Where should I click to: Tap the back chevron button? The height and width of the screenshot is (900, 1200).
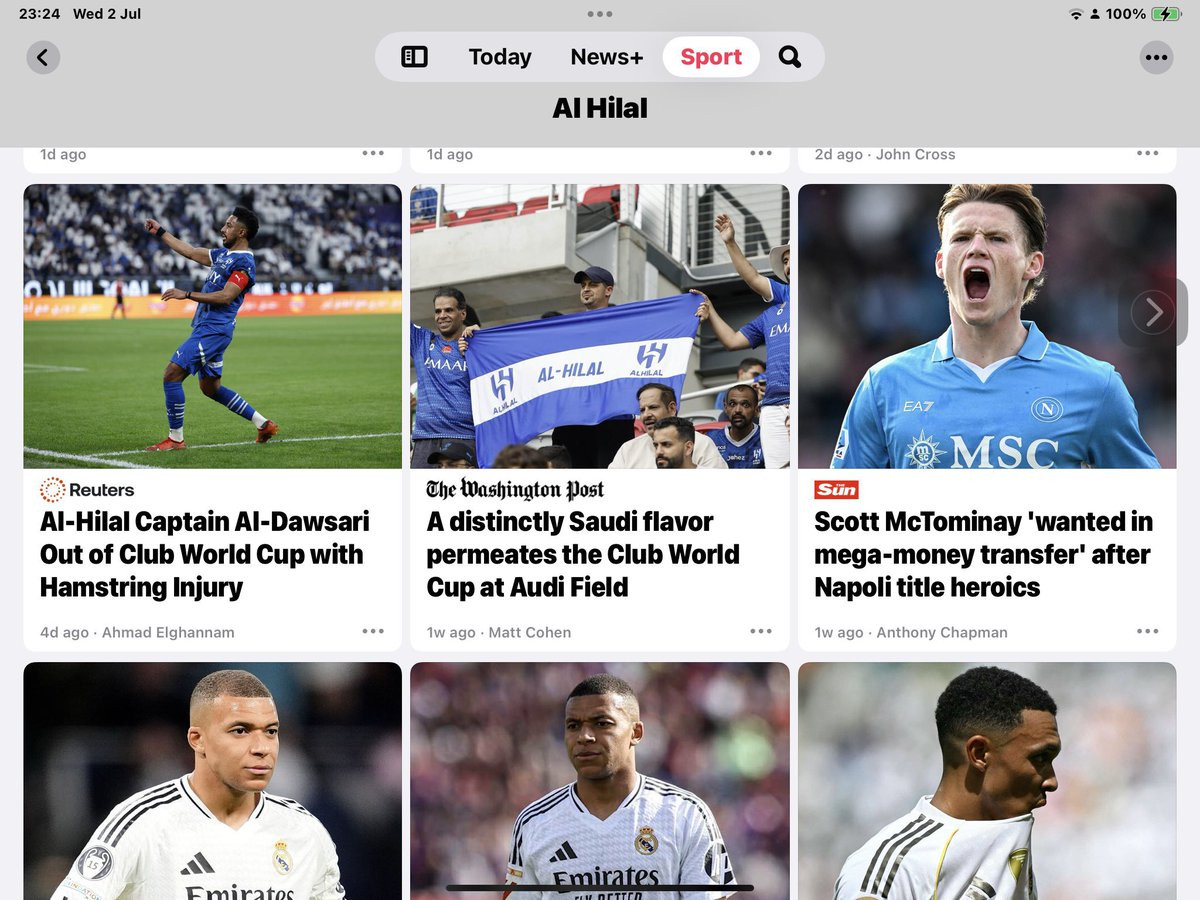click(x=43, y=57)
